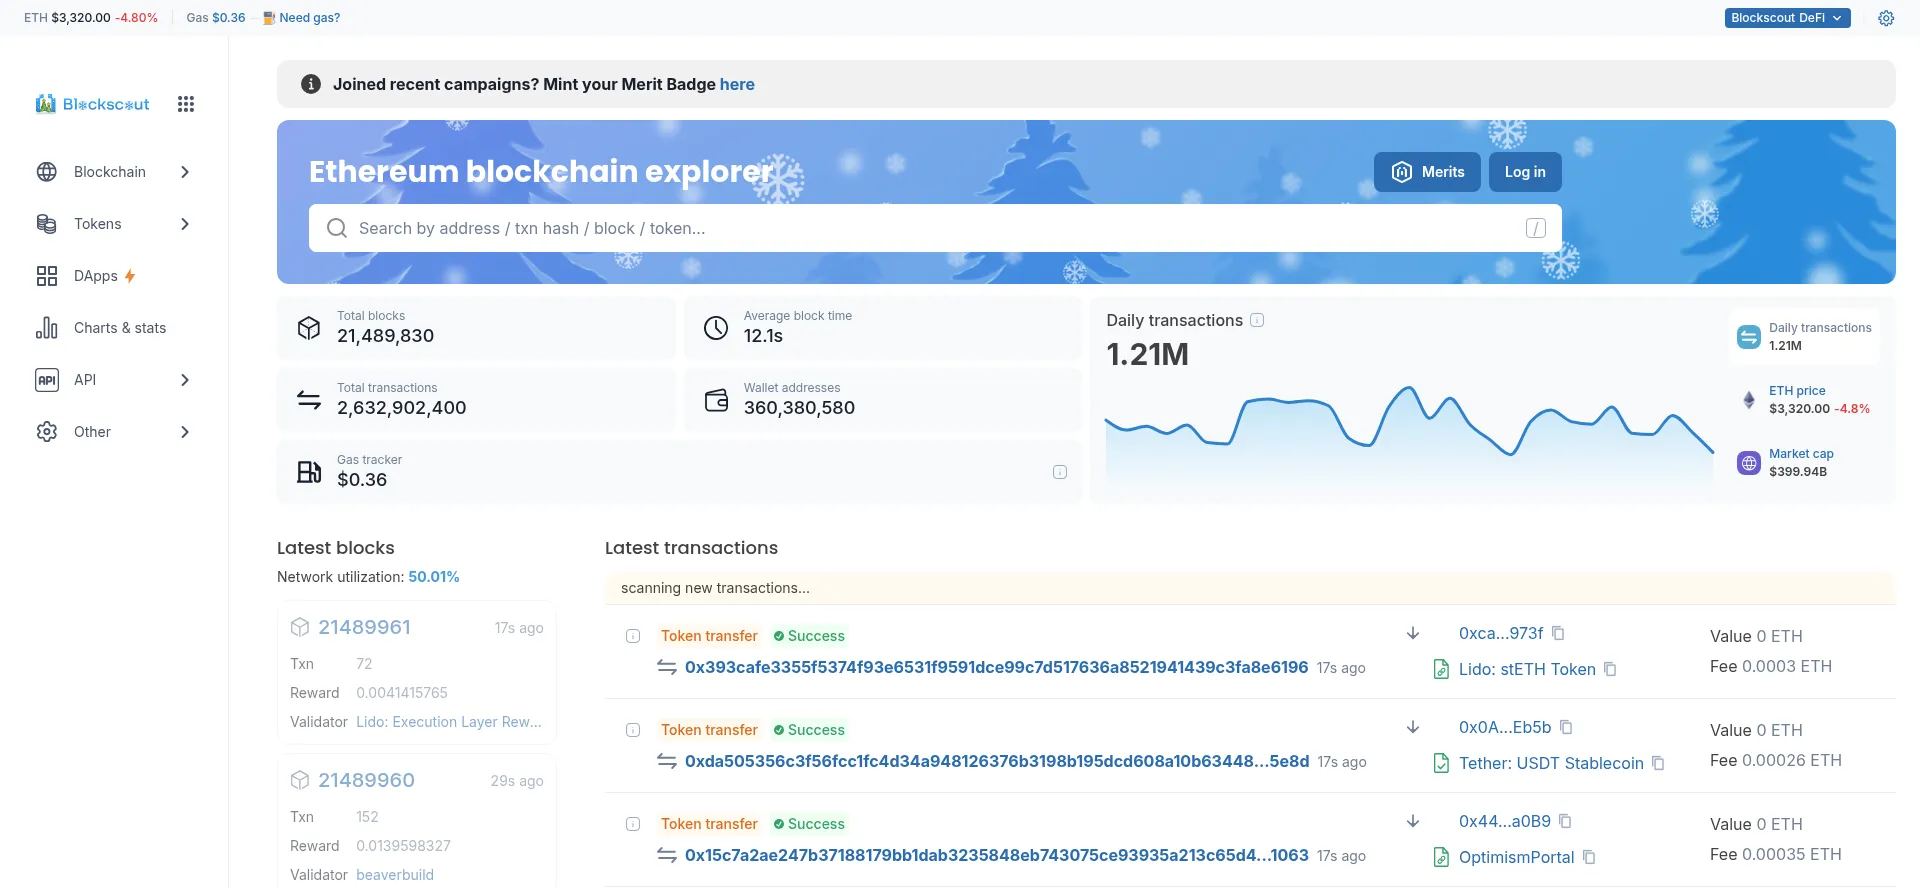Click the Gas tracker info icon

click(1060, 472)
